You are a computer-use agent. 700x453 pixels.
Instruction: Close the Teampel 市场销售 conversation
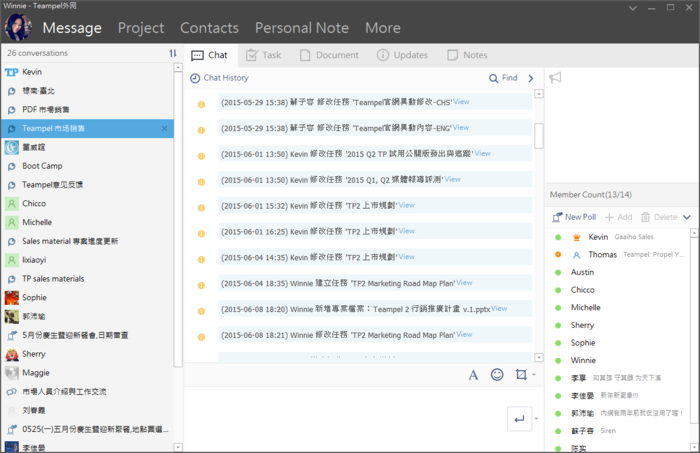pyautogui.click(x=164, y=129)
